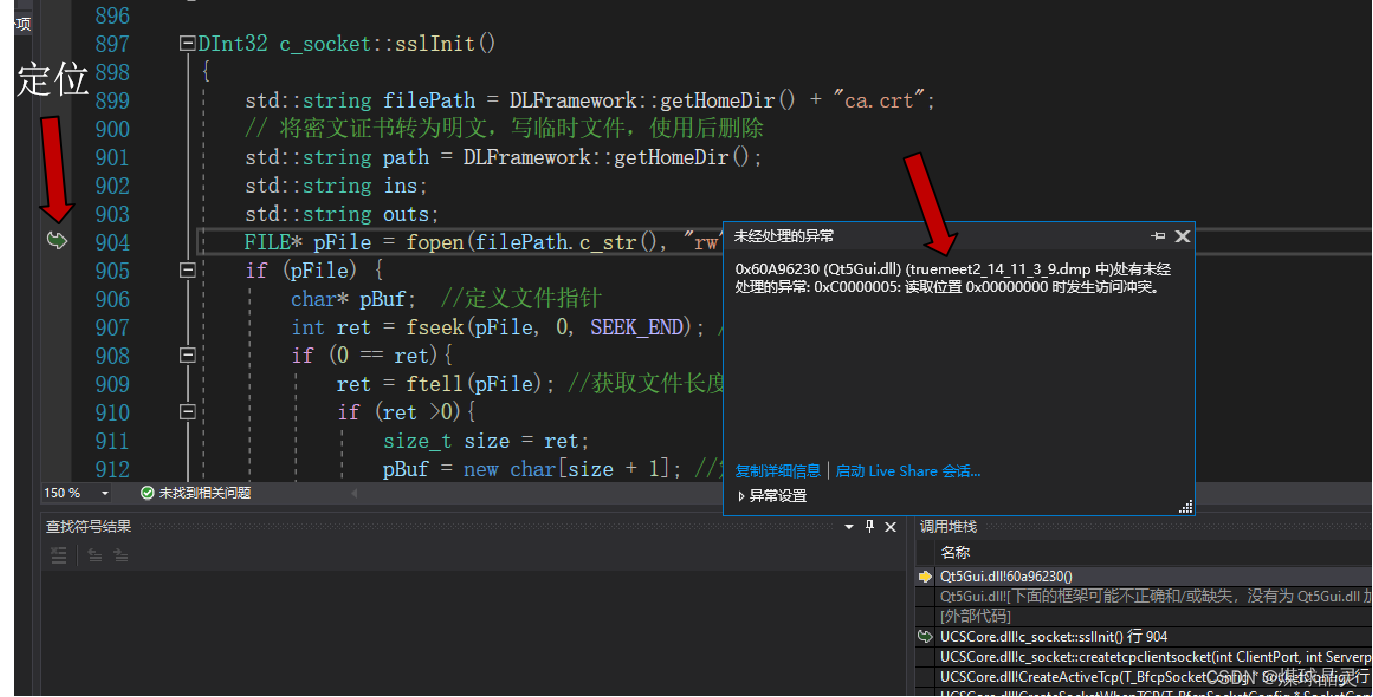1373x697 pixels.
Task: Go to next result in 查找符号结果
Action: 121,555
